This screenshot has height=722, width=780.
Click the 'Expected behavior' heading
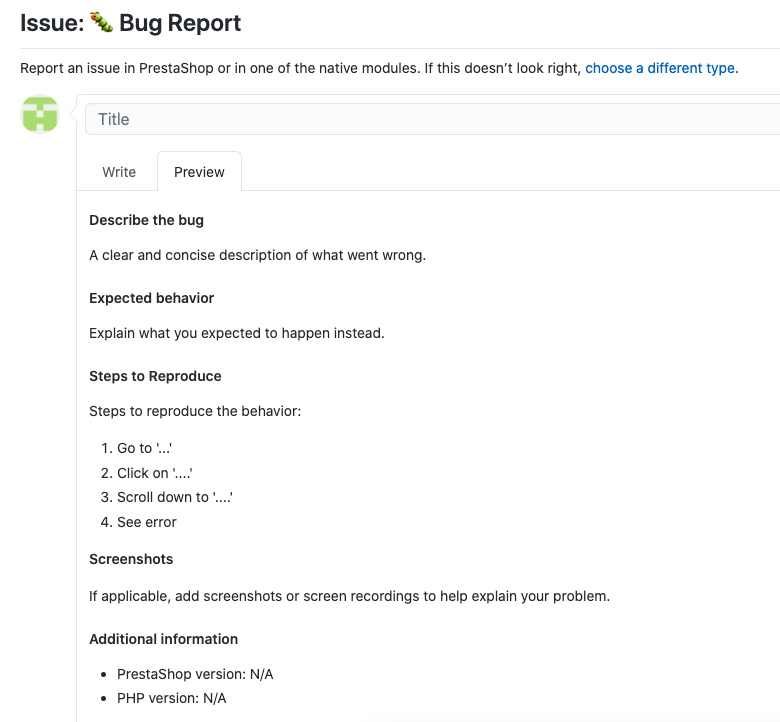coord(151,298)
